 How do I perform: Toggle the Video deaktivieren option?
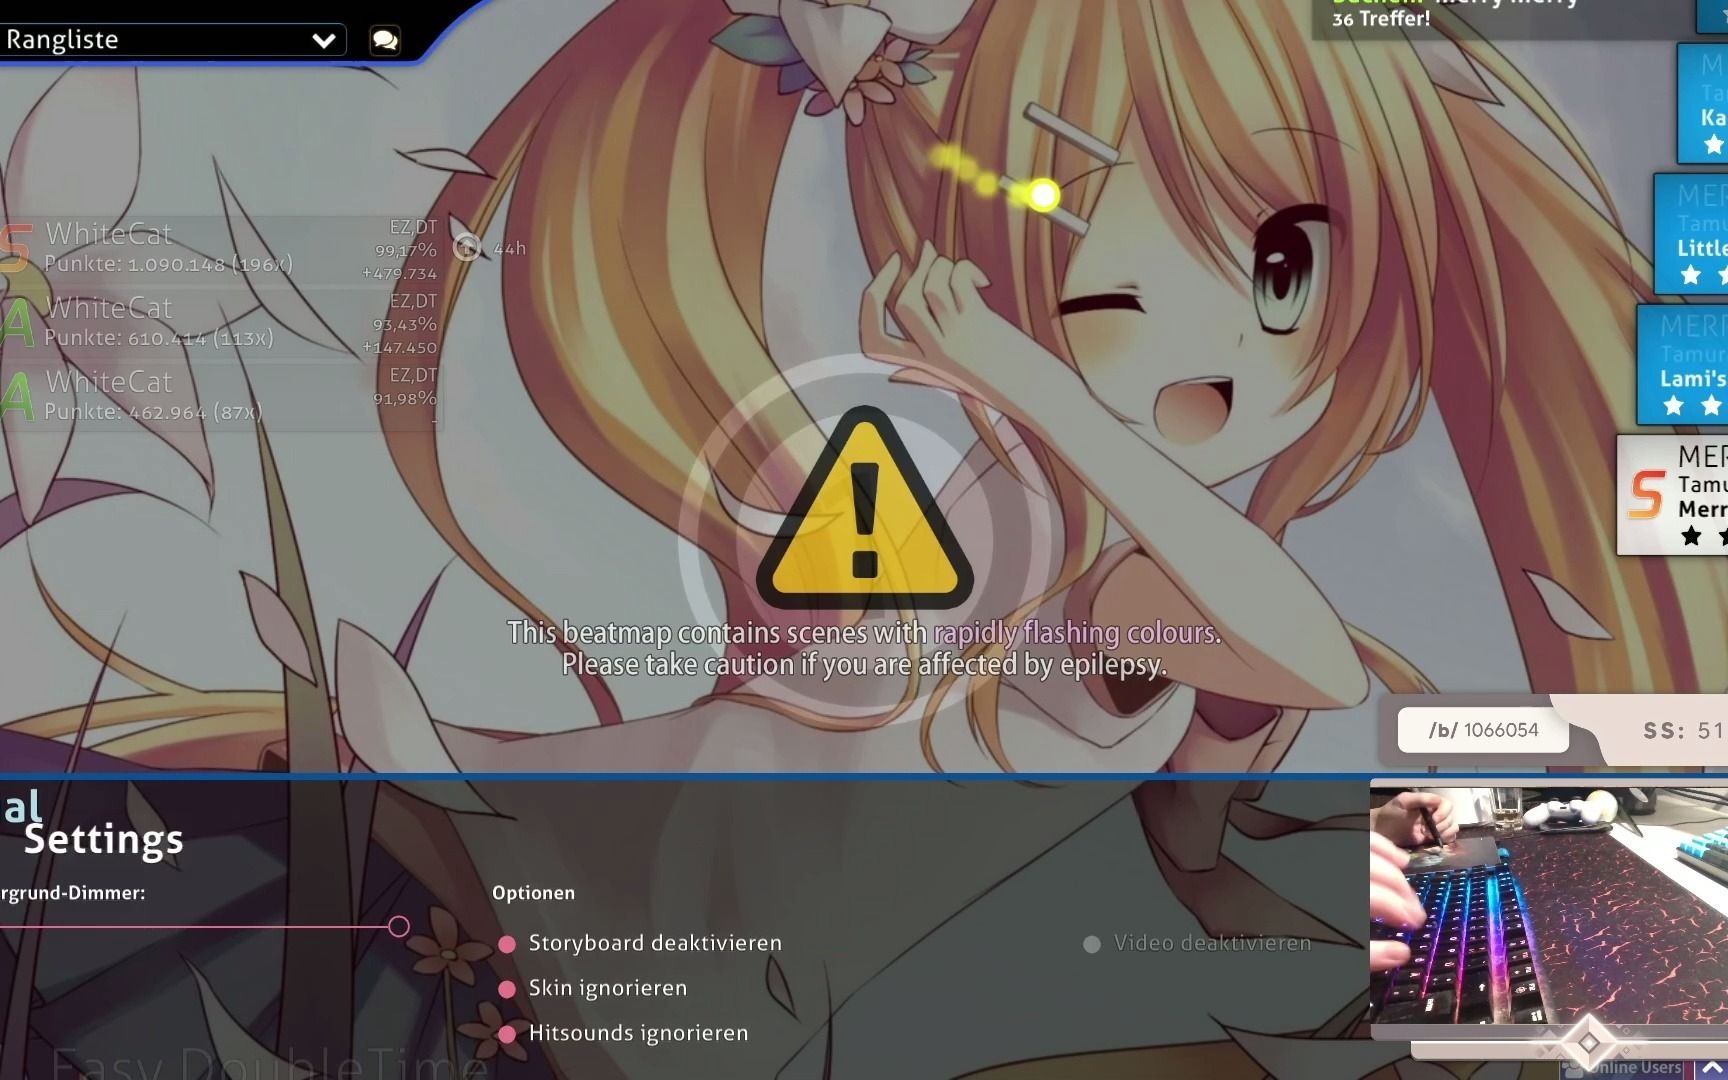coord(1092,943)
